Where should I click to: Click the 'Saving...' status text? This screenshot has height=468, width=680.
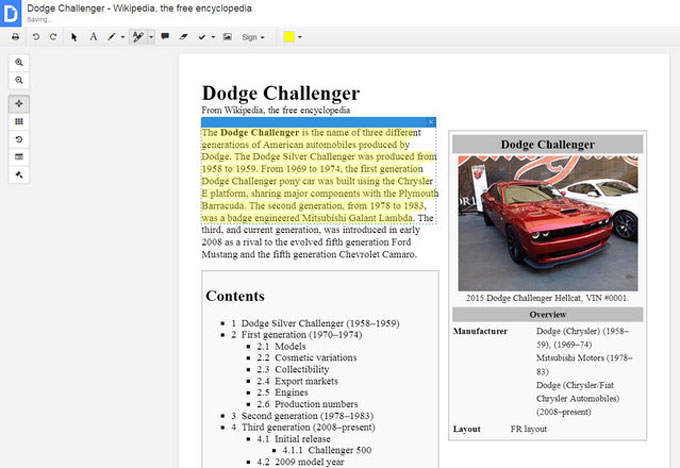39,20
